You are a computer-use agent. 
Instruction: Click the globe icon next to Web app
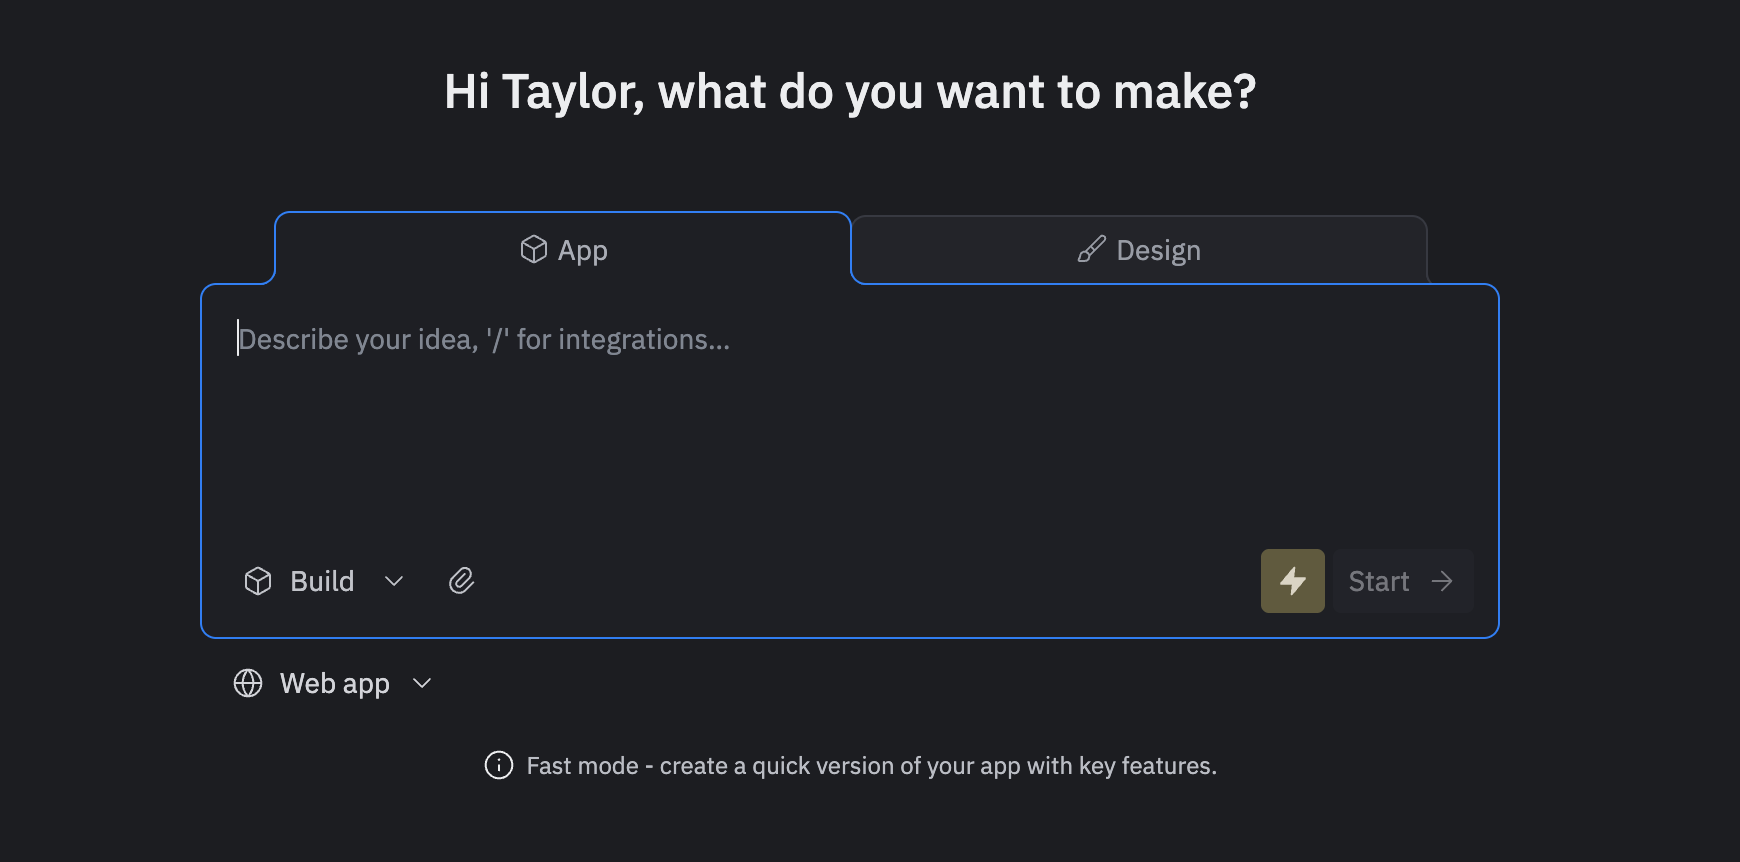(x=248, y=683)
